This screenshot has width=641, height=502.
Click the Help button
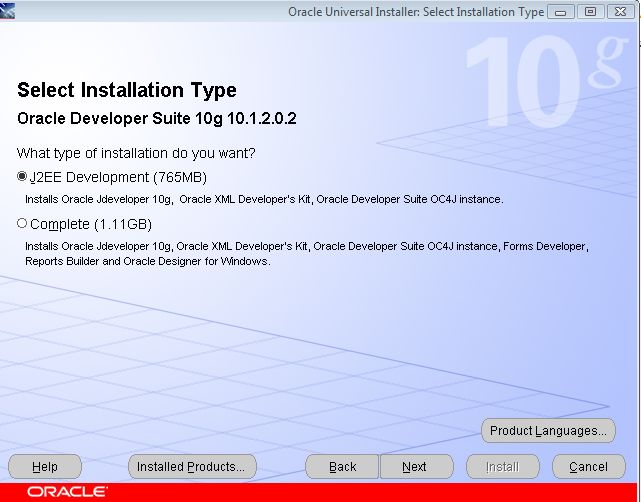tap(45, 467)
